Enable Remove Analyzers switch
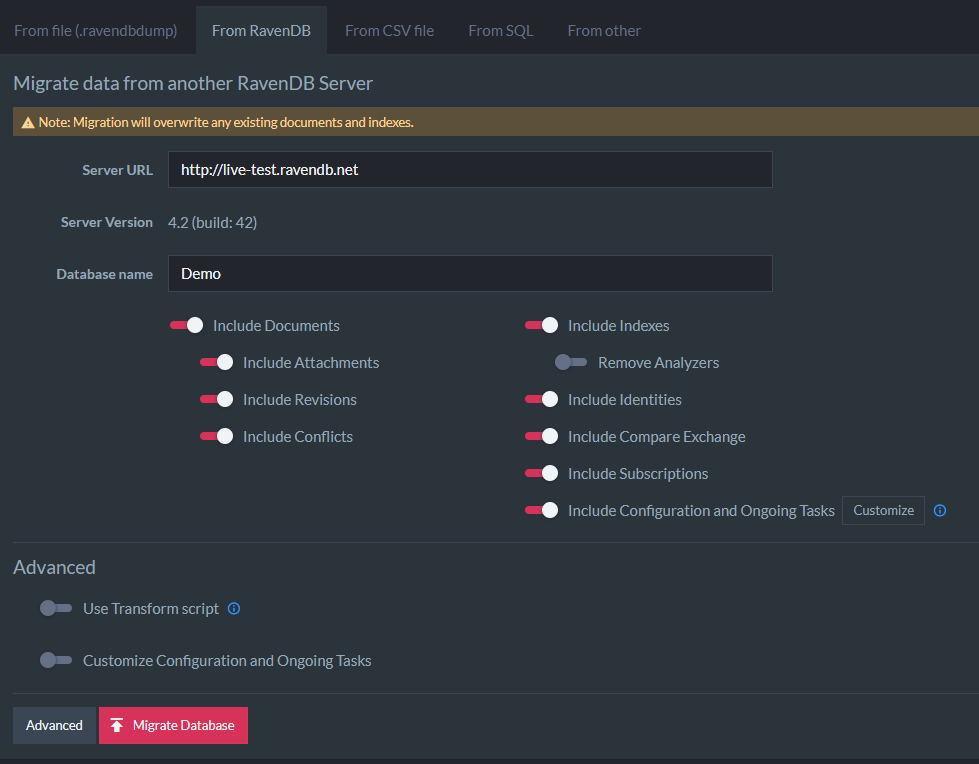 point(571,362)
